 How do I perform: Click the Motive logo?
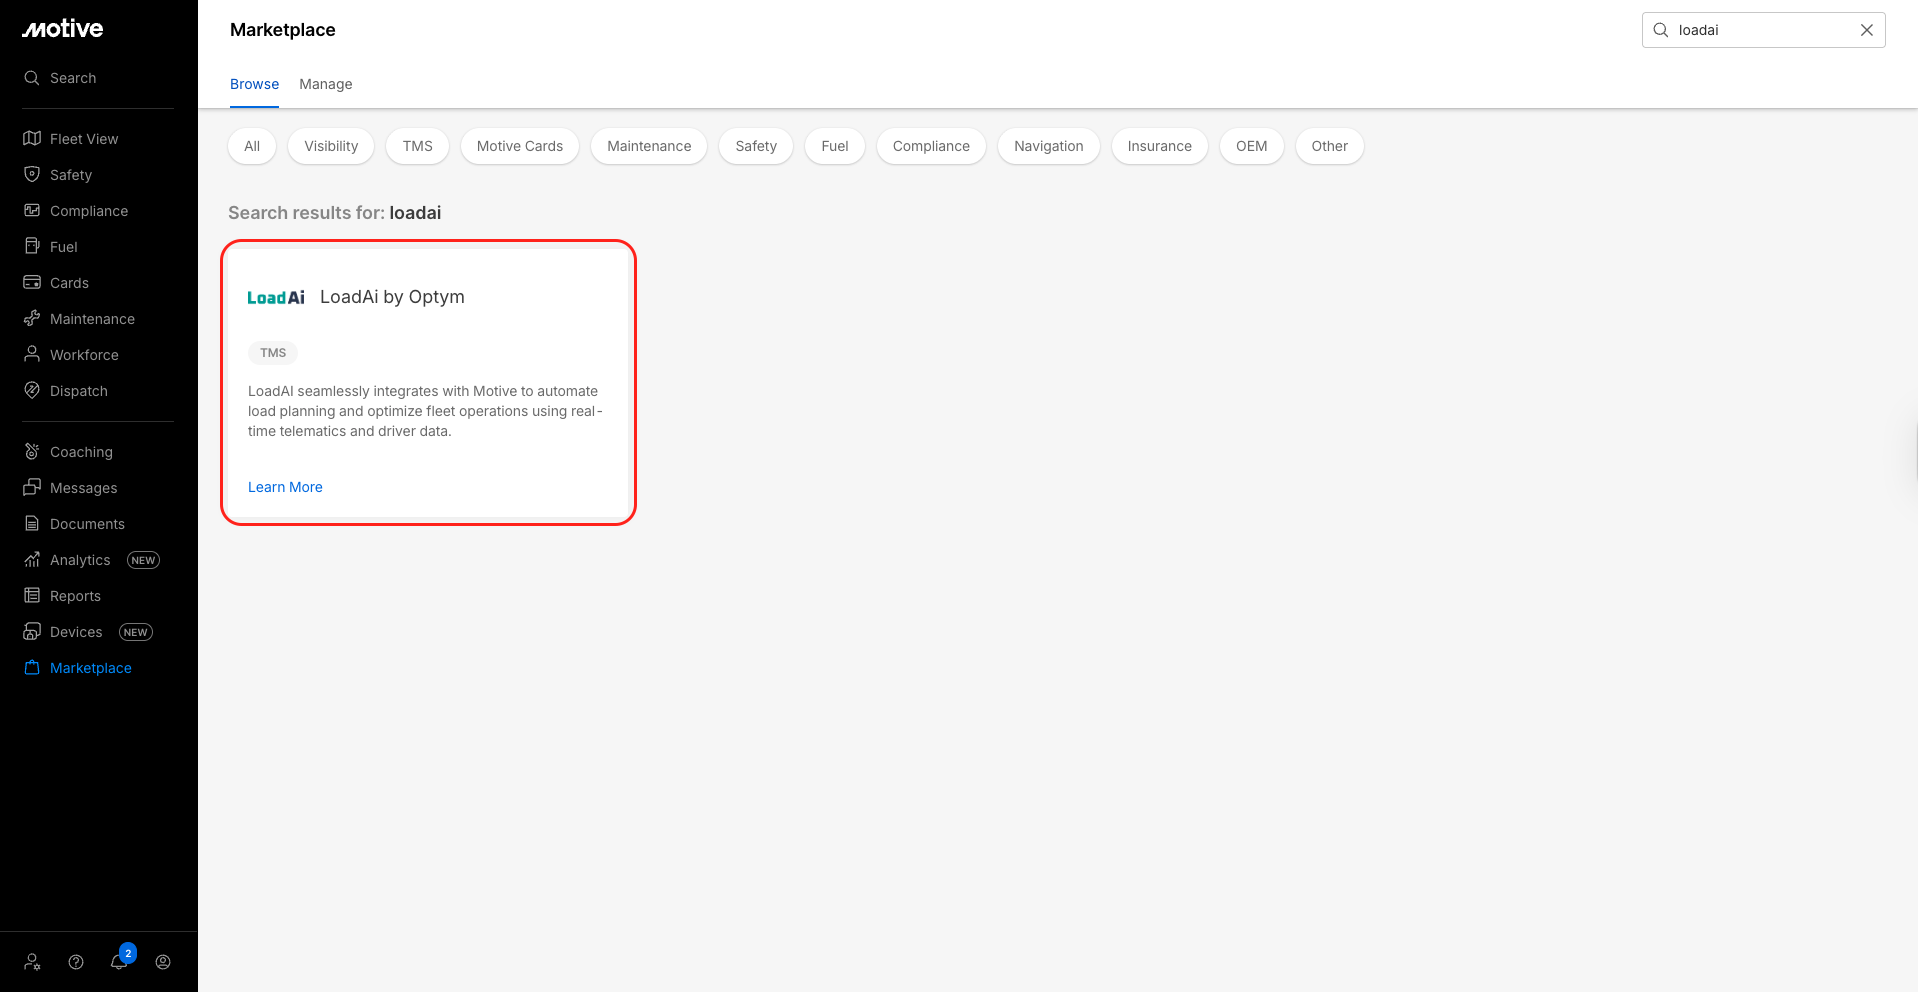coord(63,29)
